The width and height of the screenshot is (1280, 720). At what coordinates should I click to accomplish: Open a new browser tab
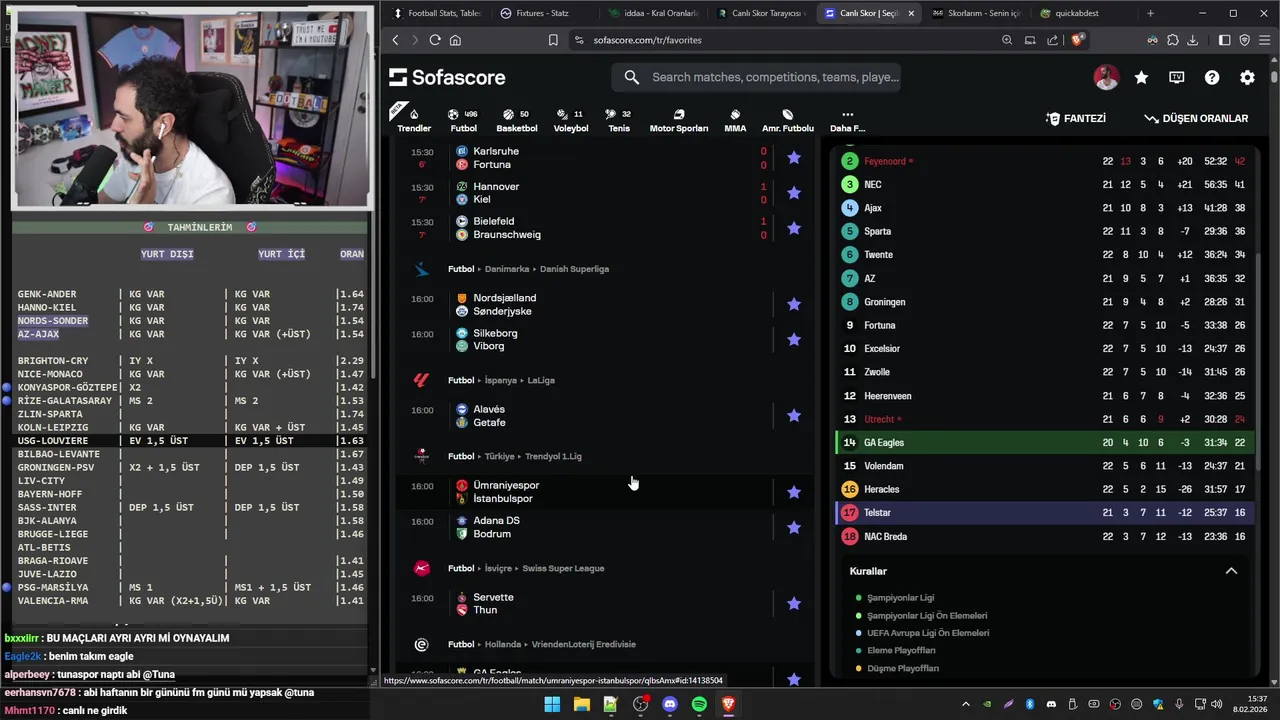point(1150,13)
